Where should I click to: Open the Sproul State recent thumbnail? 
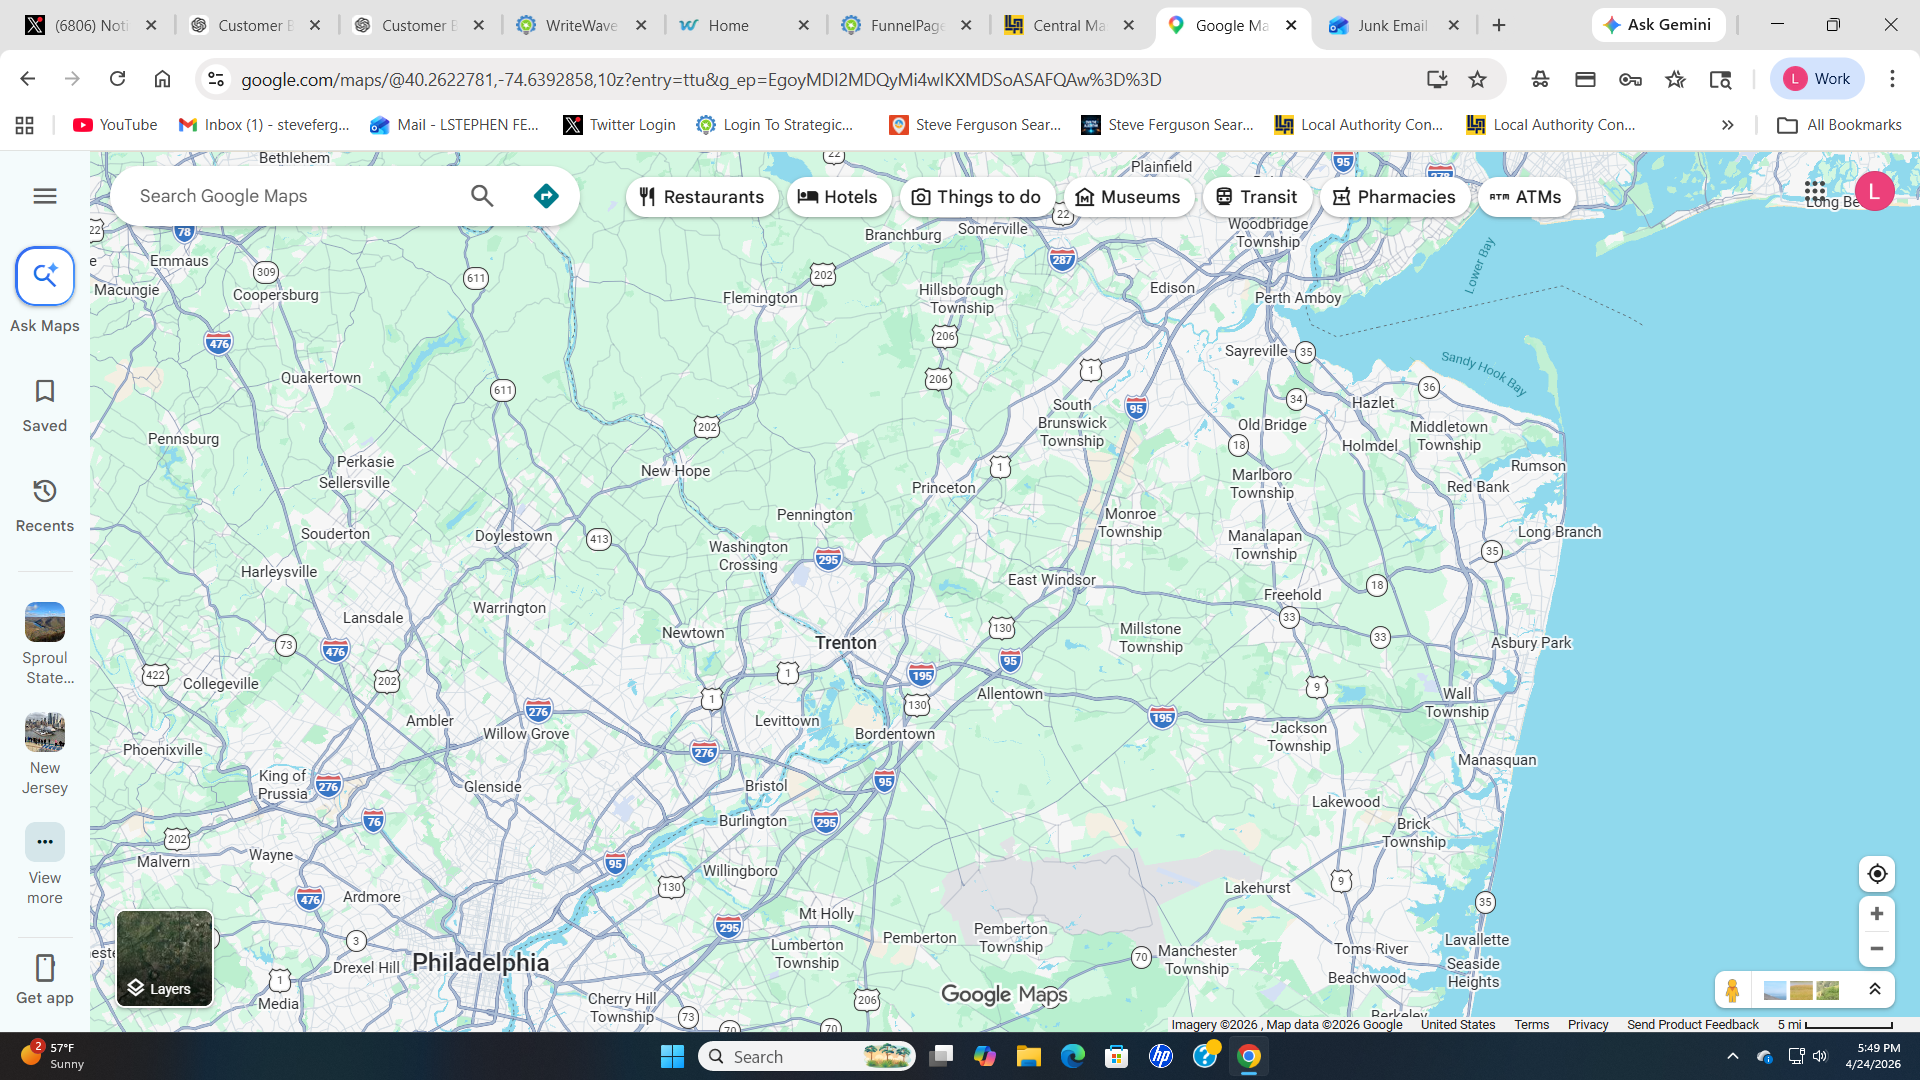point(45,622)
